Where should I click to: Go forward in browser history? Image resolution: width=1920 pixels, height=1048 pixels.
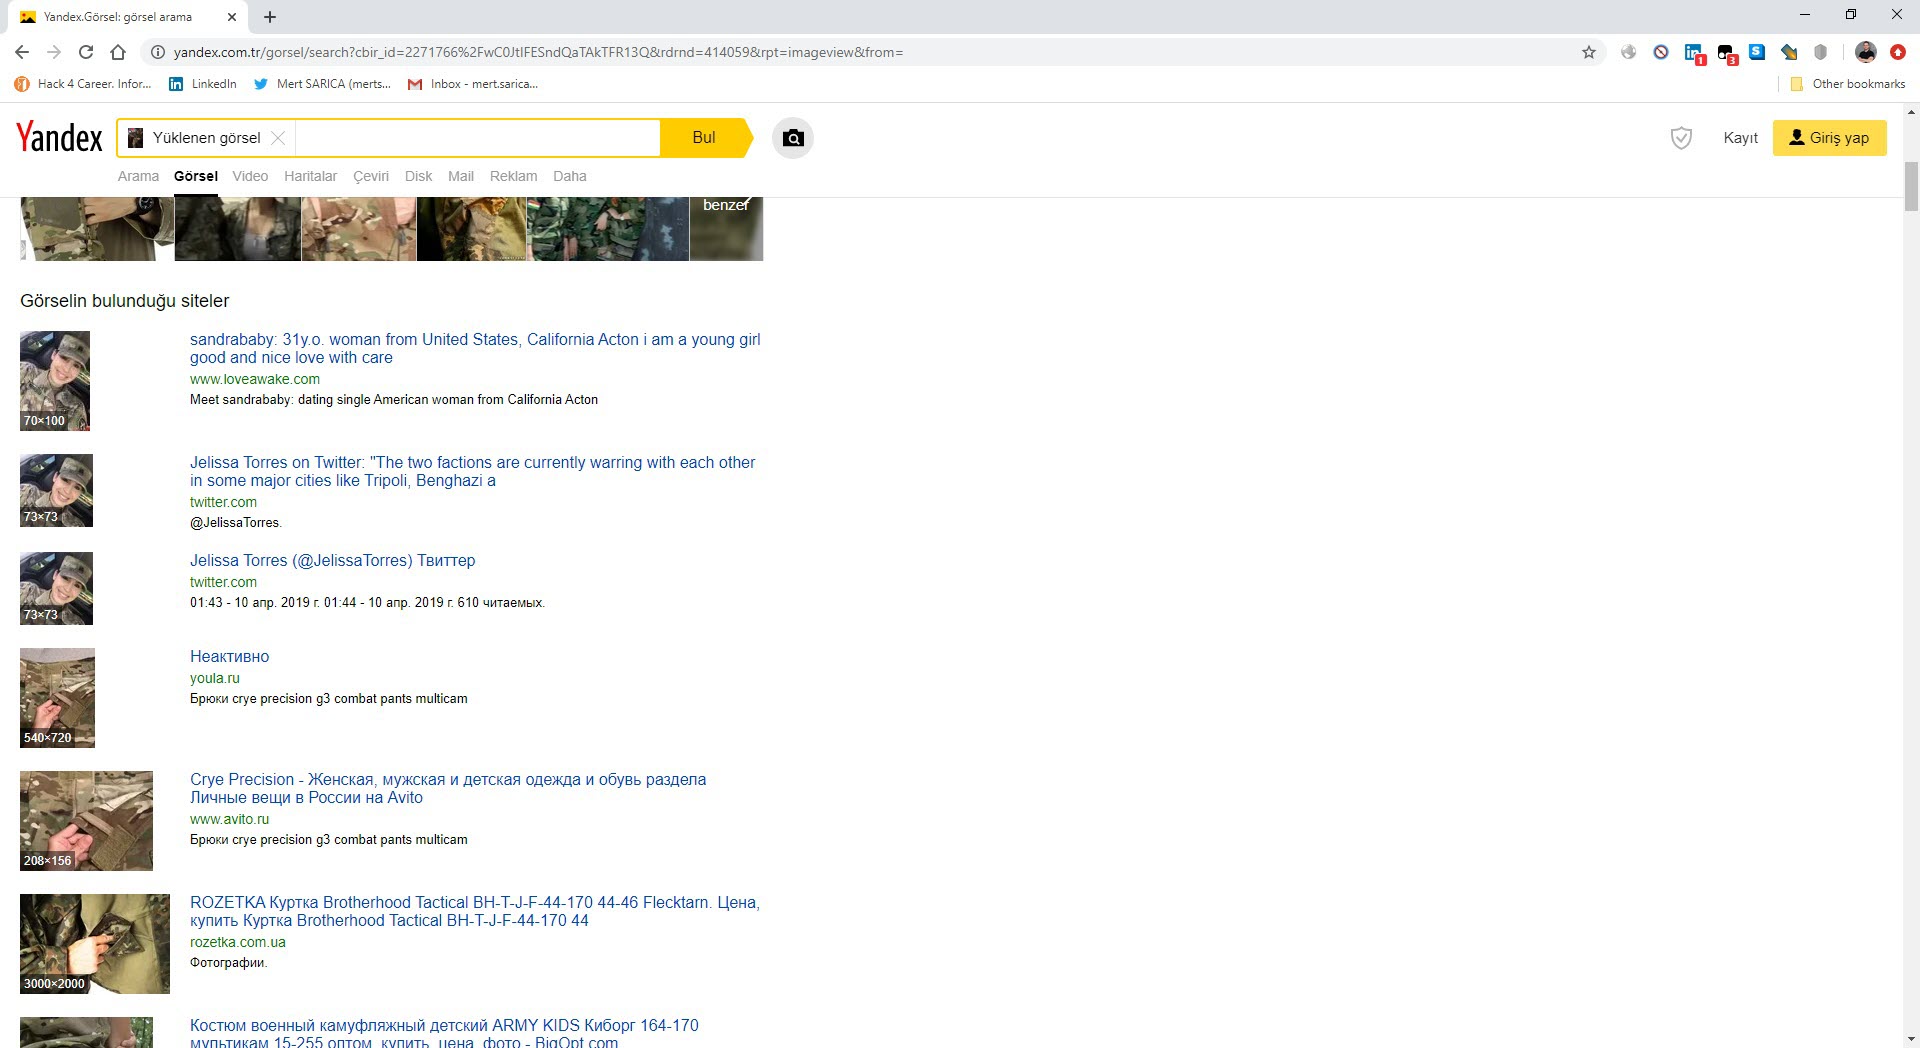click(x=54, y=52)
